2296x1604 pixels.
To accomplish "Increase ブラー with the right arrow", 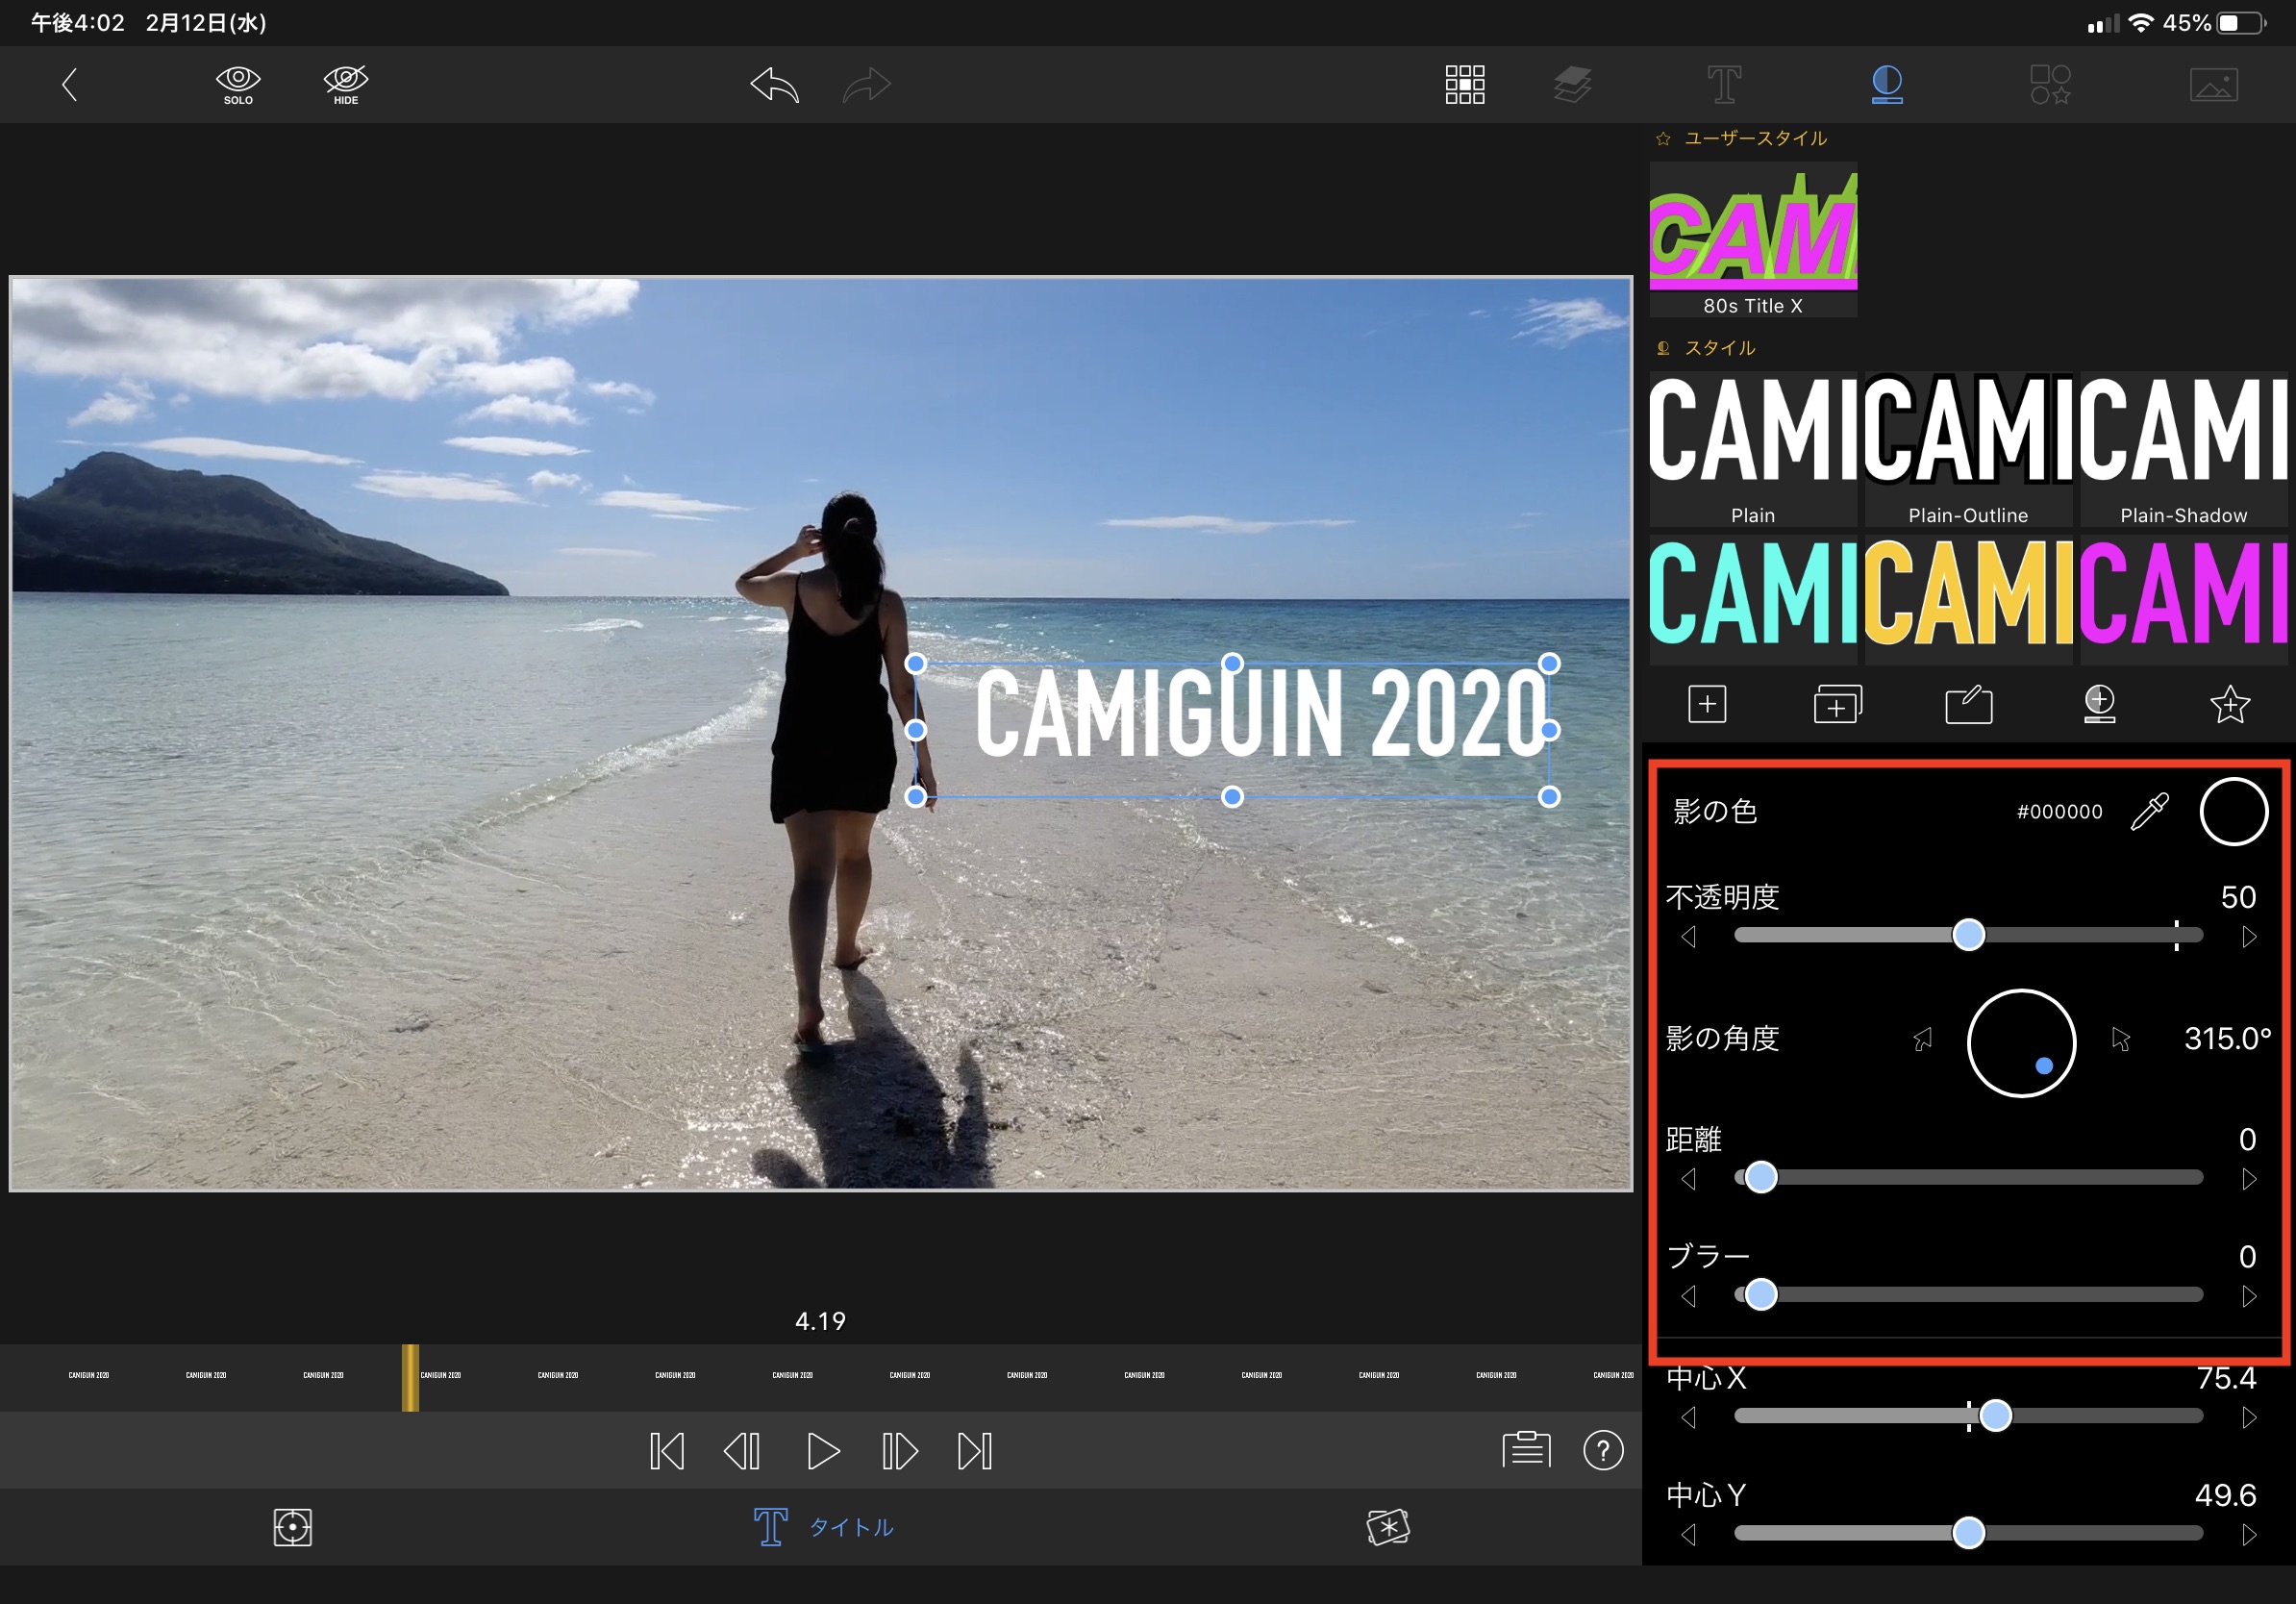I will point(2249,1296).
